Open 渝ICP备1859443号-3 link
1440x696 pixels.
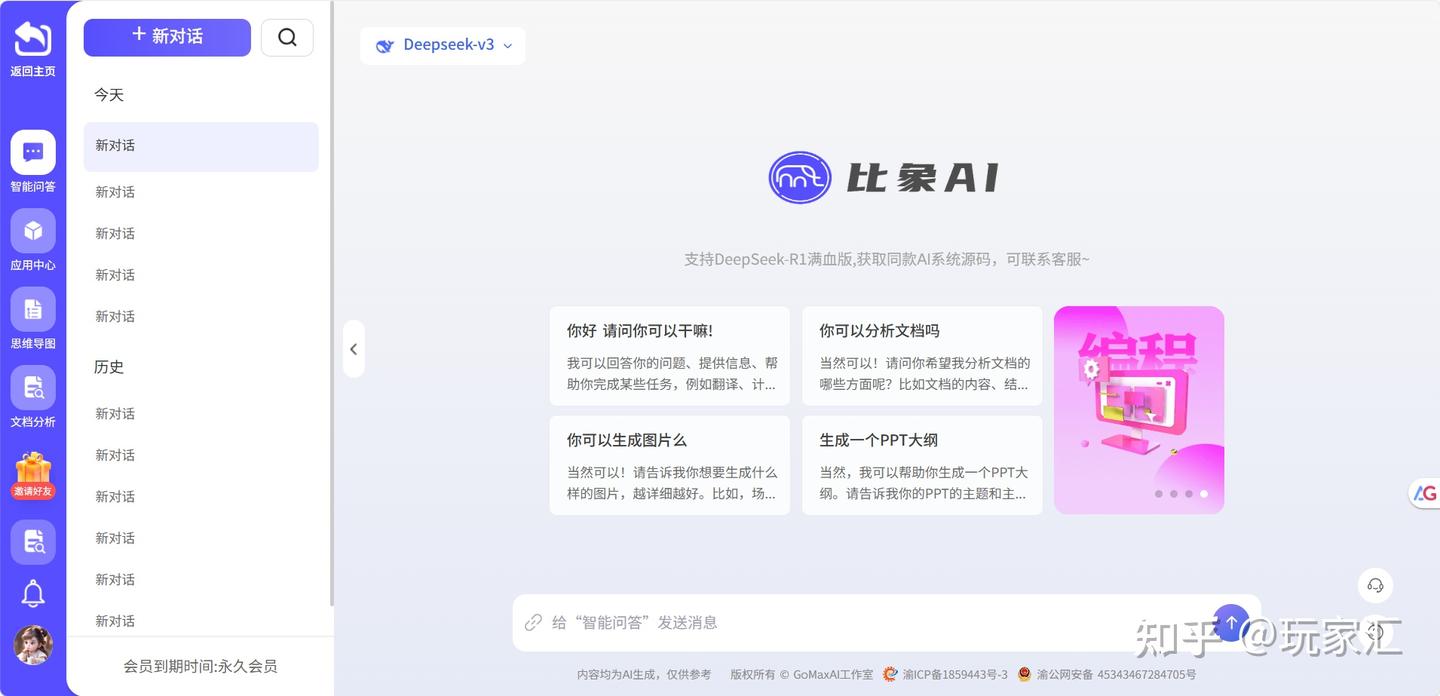[955, 675]
